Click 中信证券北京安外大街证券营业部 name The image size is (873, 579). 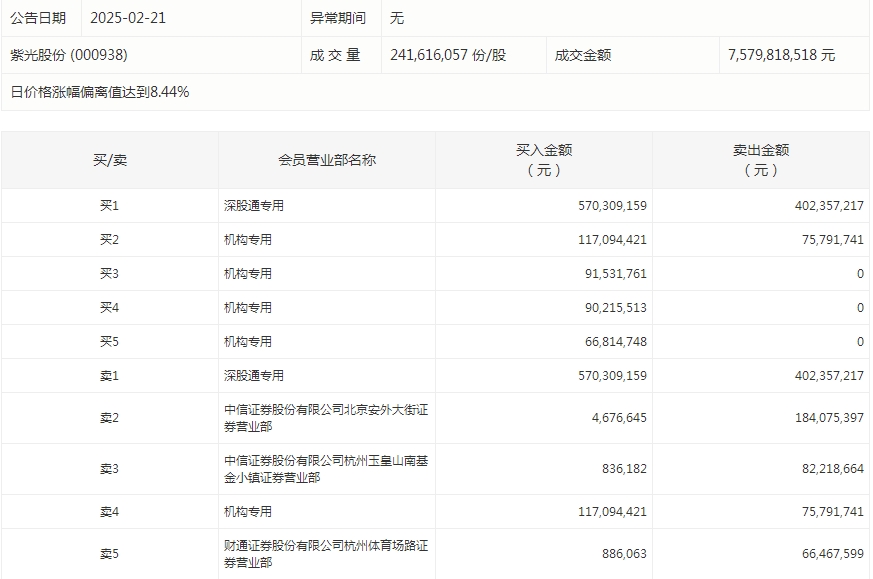coord(326,418)
